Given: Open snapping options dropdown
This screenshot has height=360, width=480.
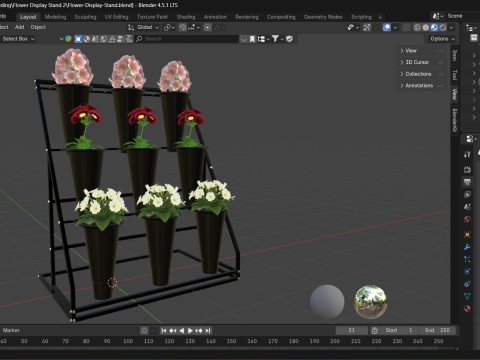Looking at the screenshot, I should (194, 27).
